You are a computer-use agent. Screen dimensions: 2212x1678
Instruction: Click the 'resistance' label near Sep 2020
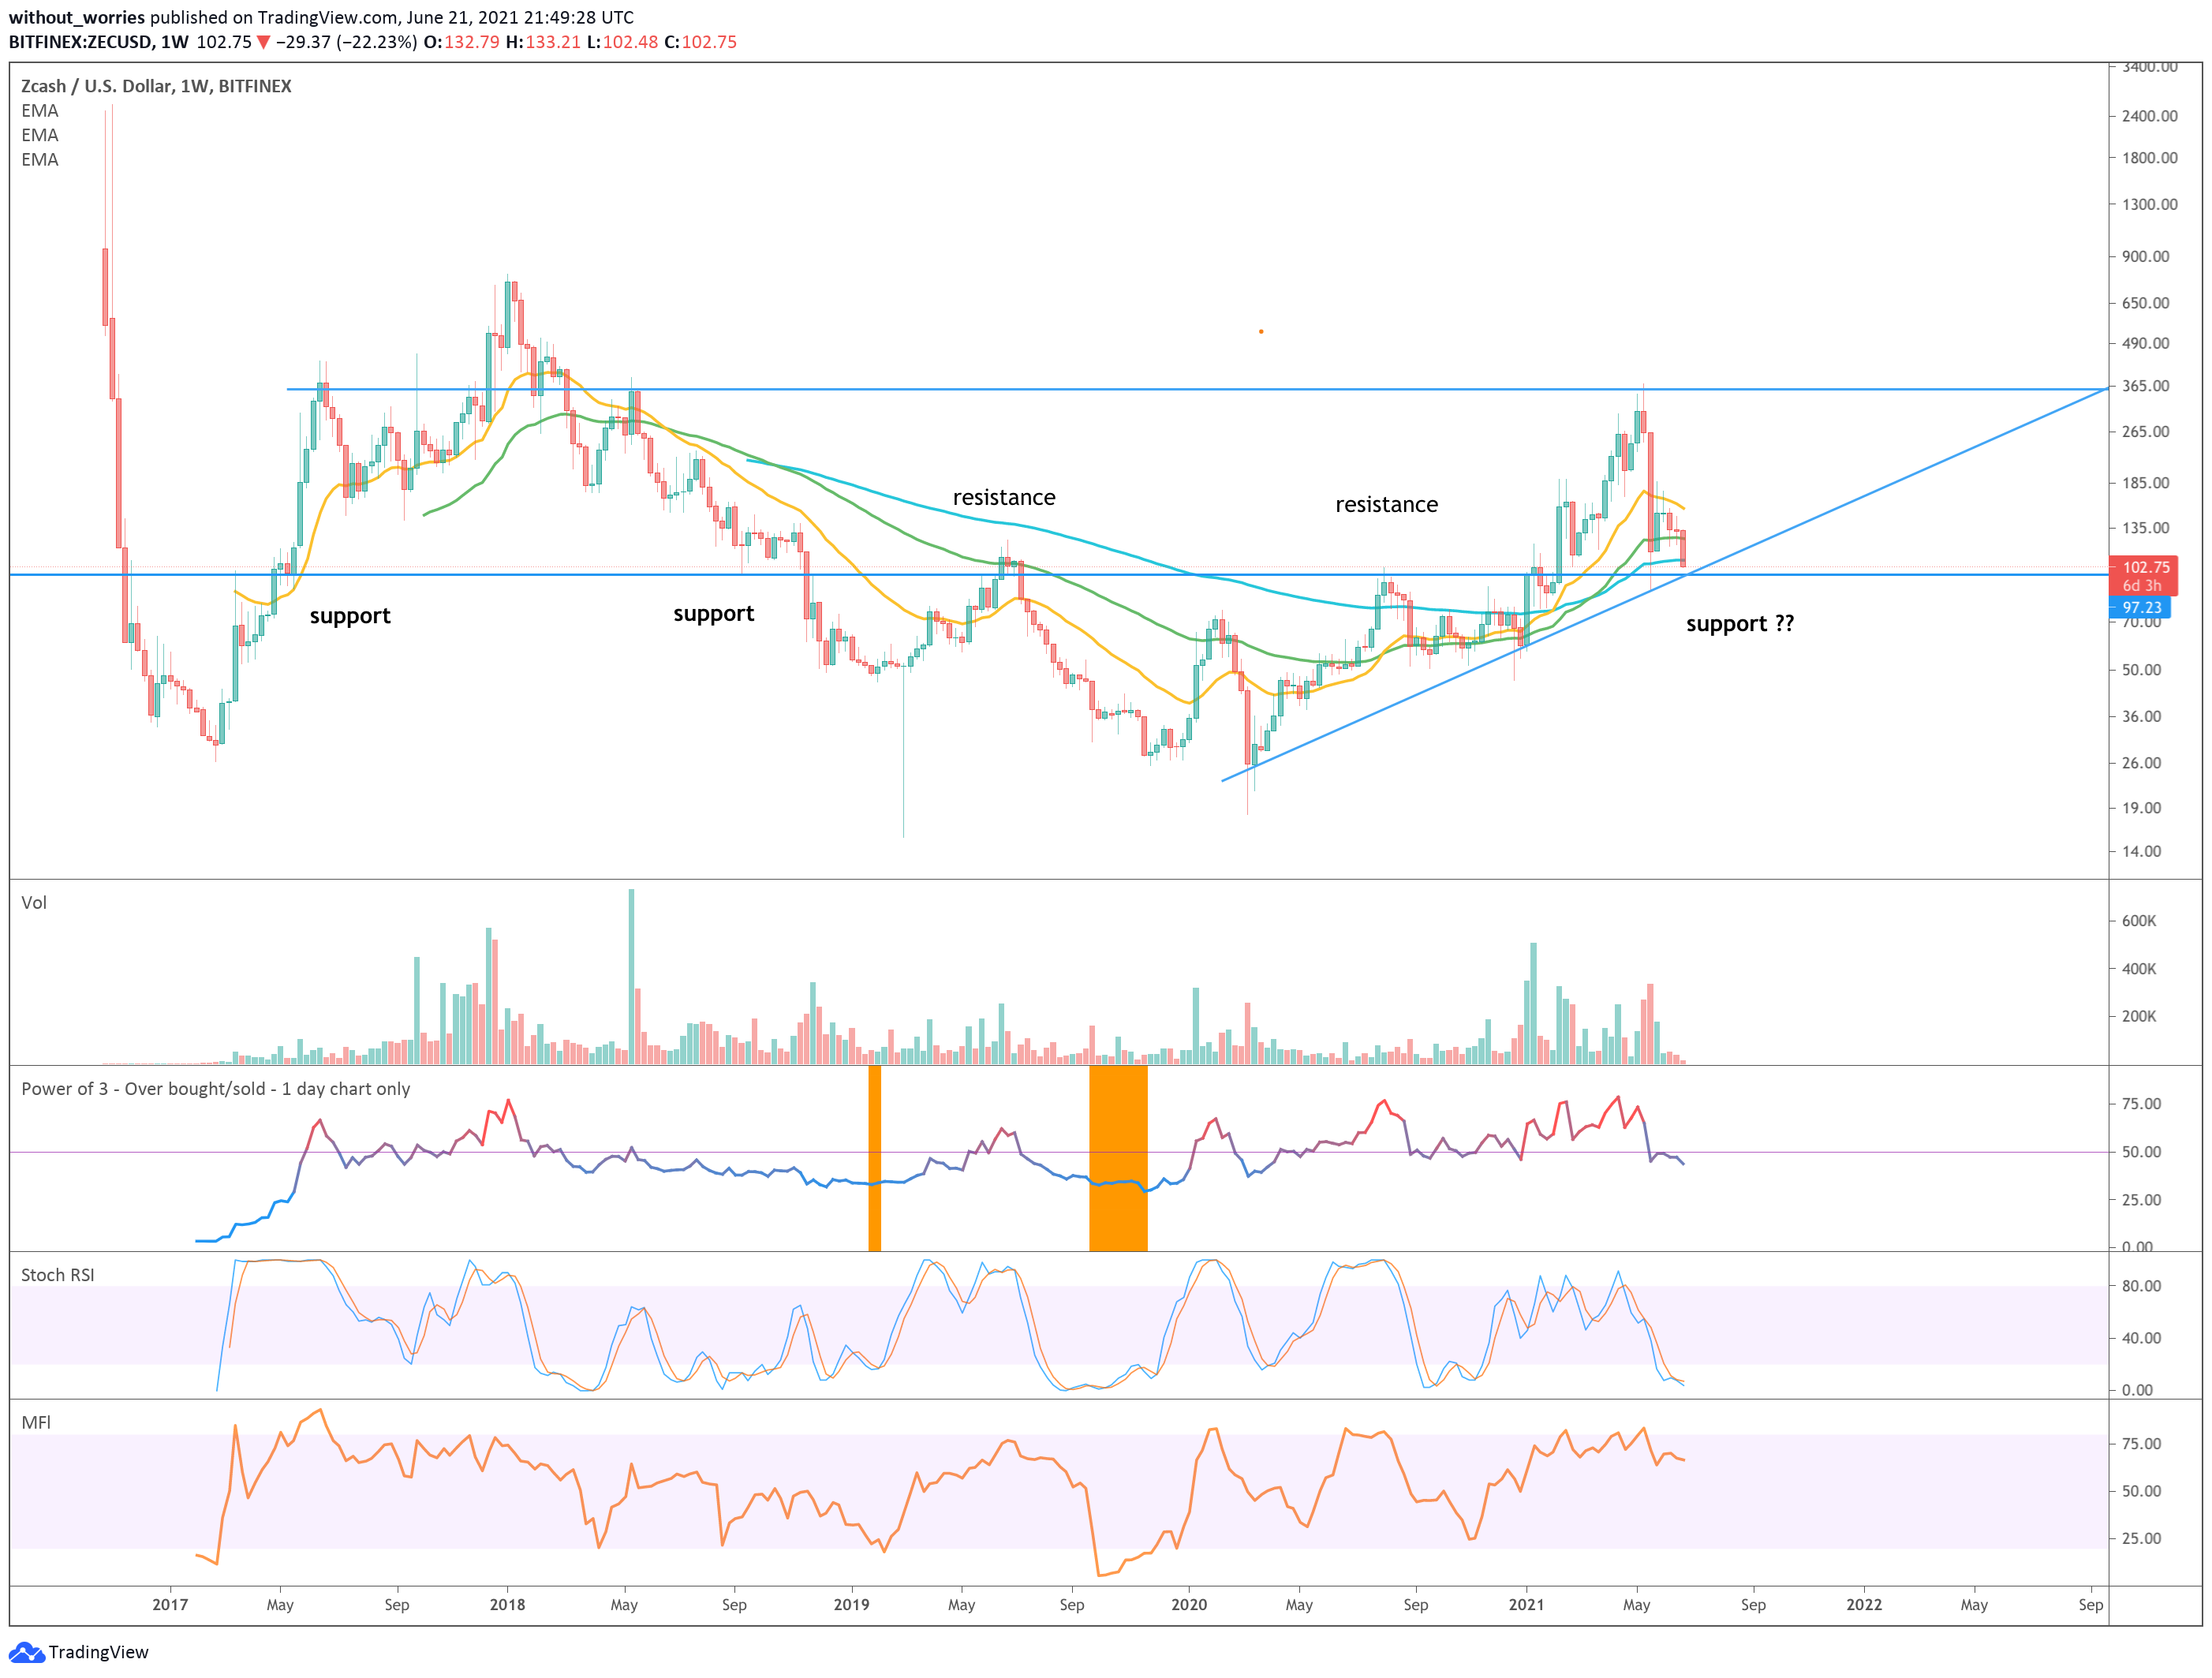click(x=1387, y=504)
